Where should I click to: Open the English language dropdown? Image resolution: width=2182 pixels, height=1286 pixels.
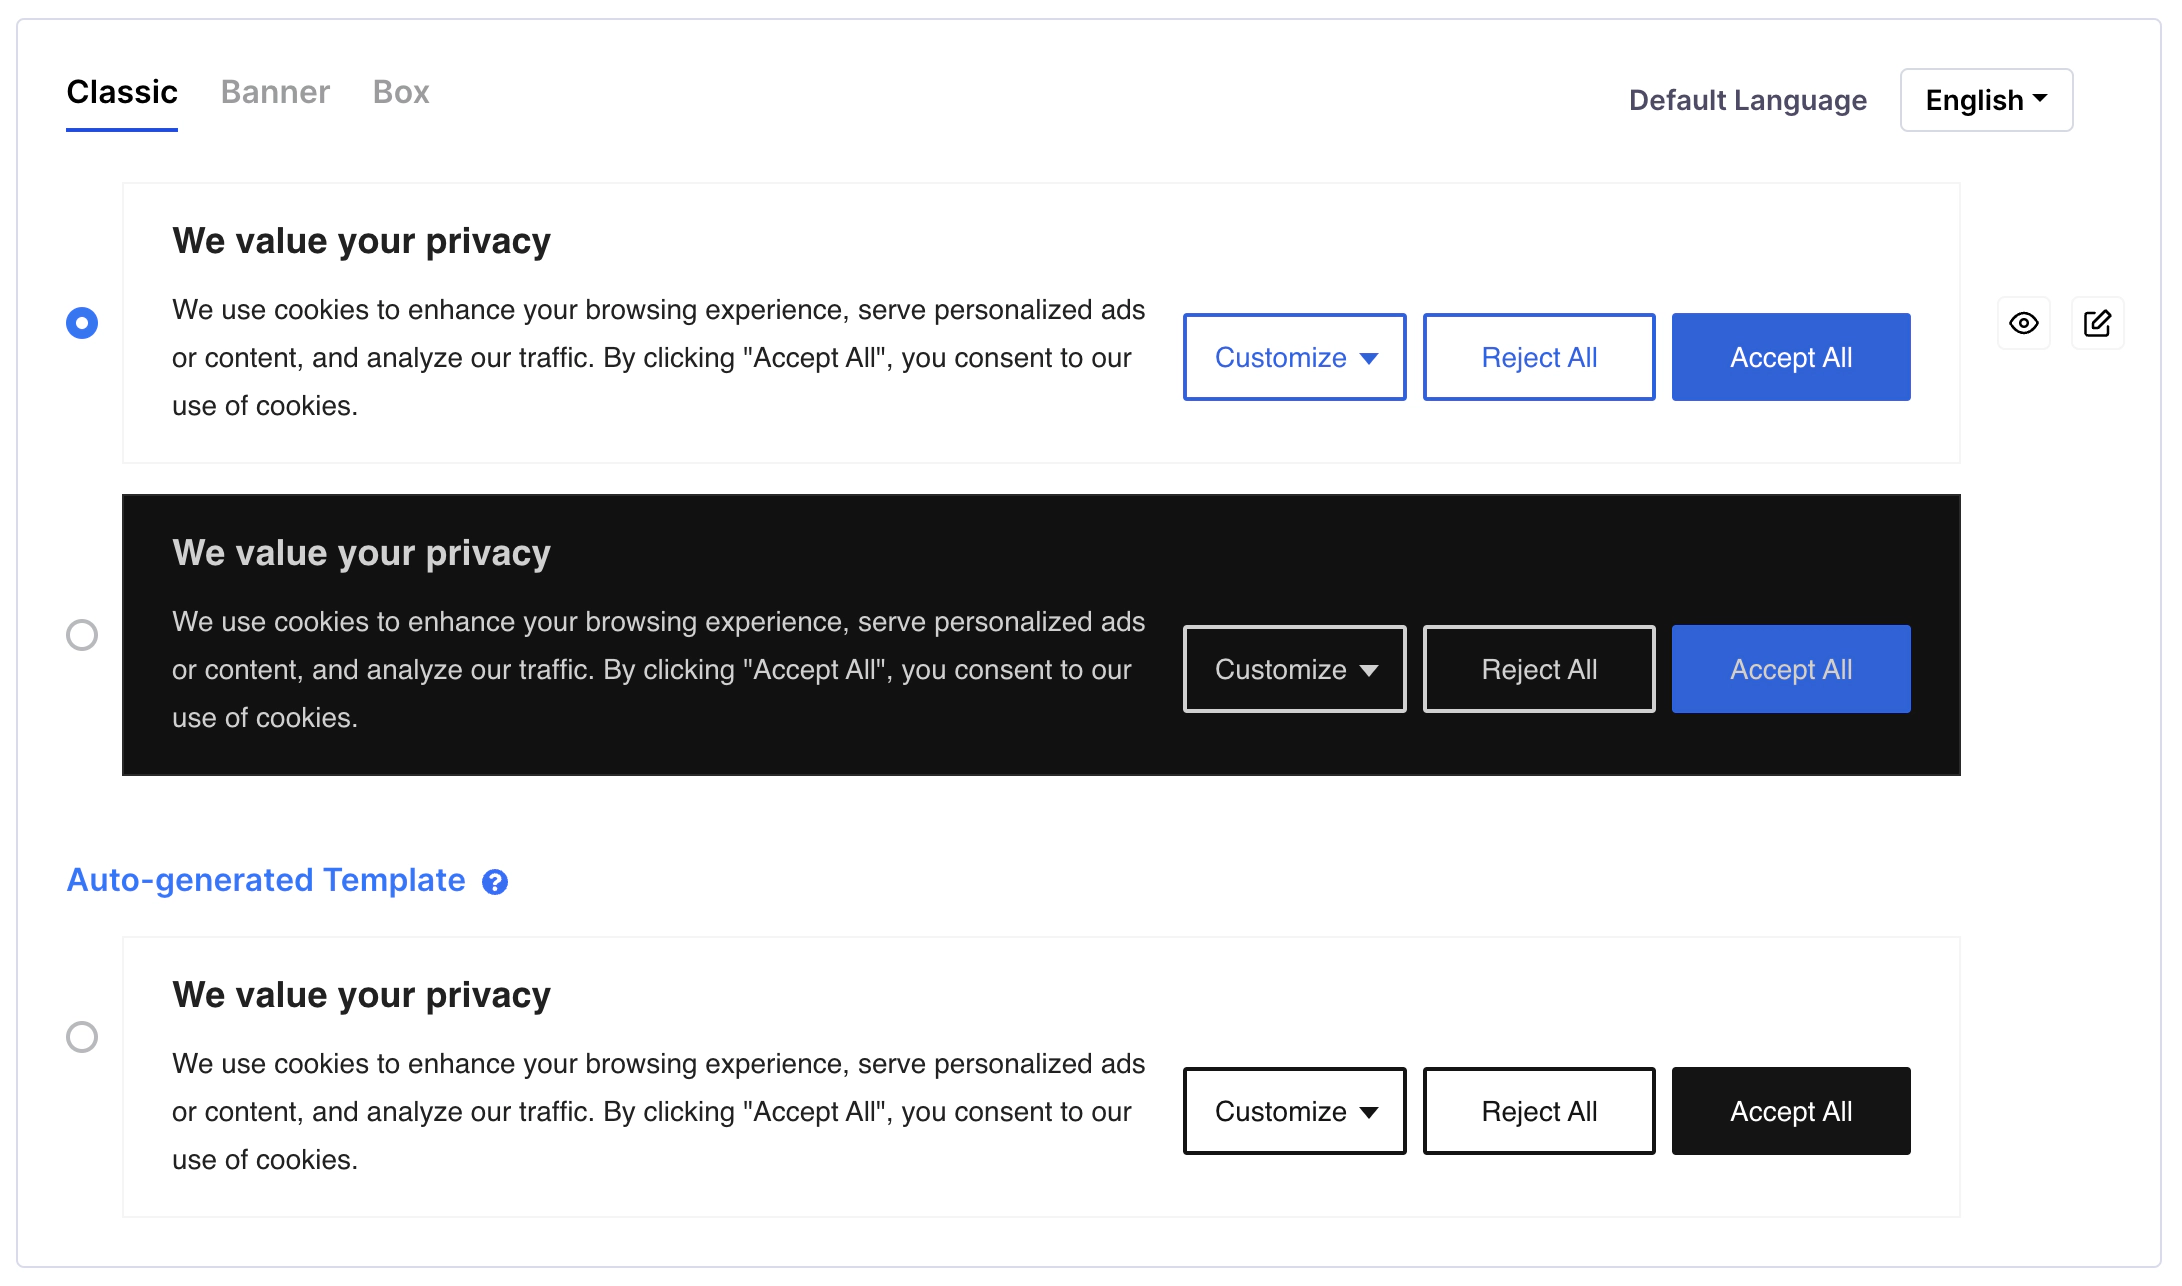1986,100
